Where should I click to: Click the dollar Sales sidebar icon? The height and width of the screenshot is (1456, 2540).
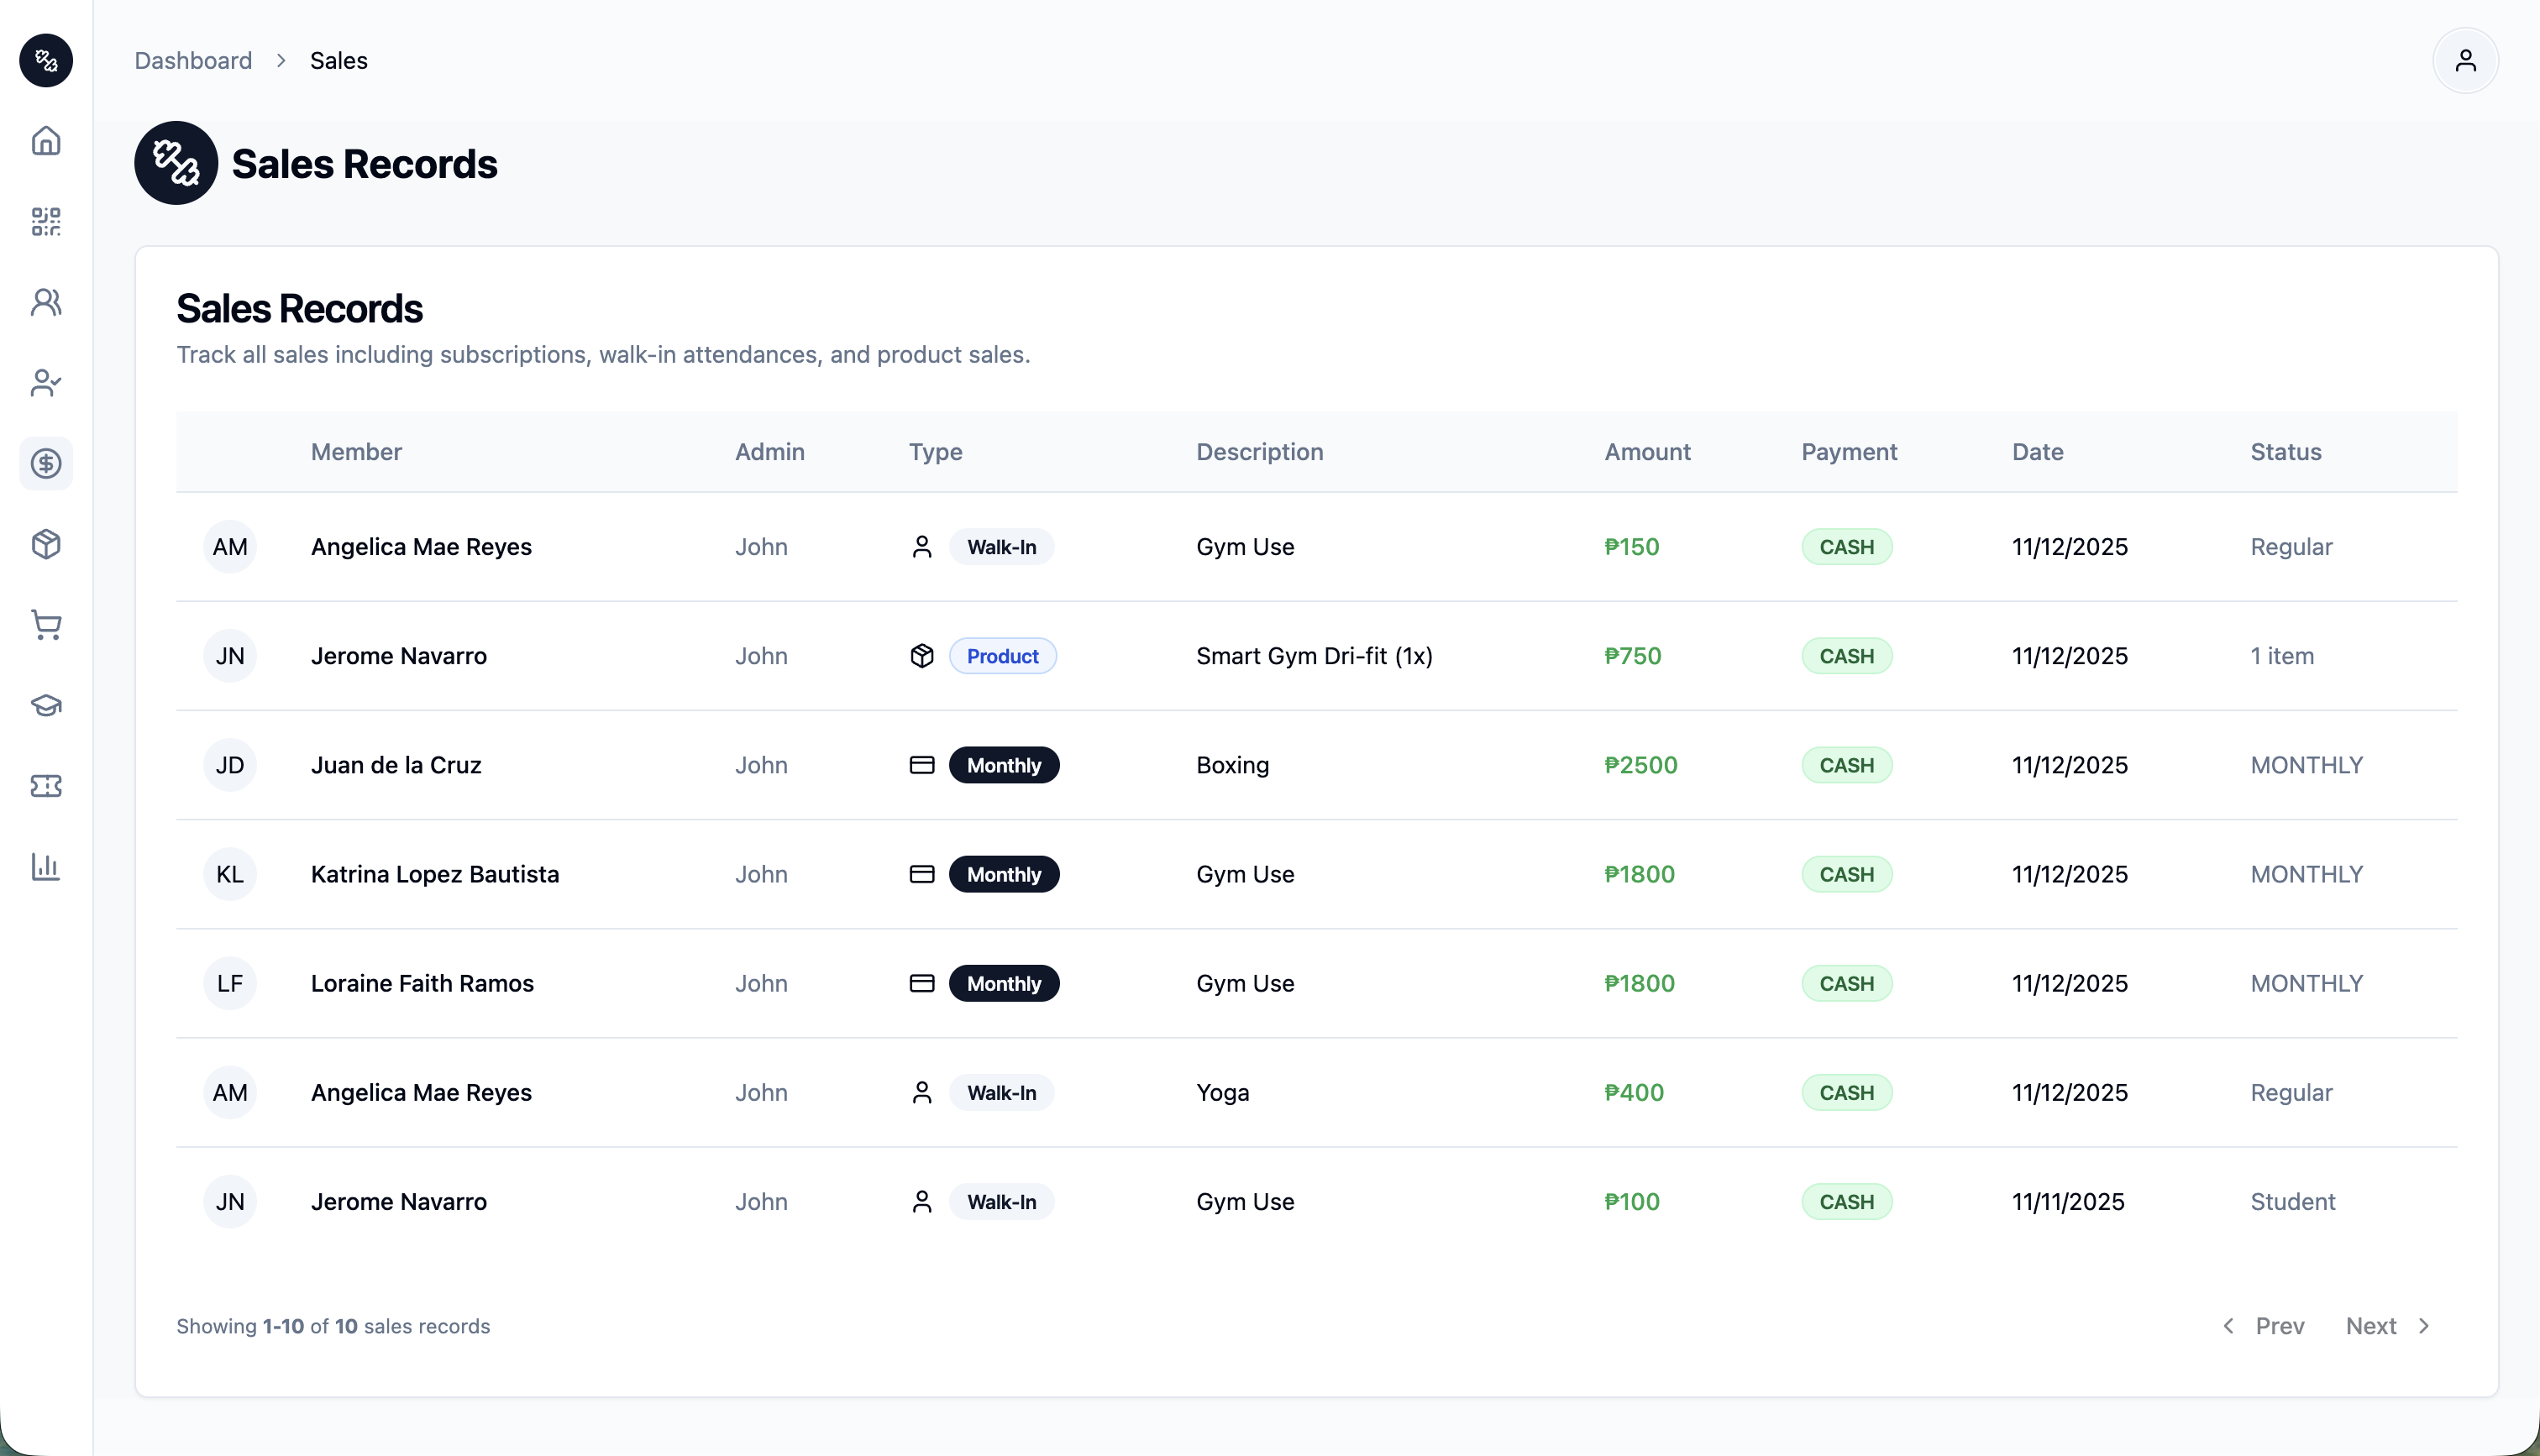point(46,464)
